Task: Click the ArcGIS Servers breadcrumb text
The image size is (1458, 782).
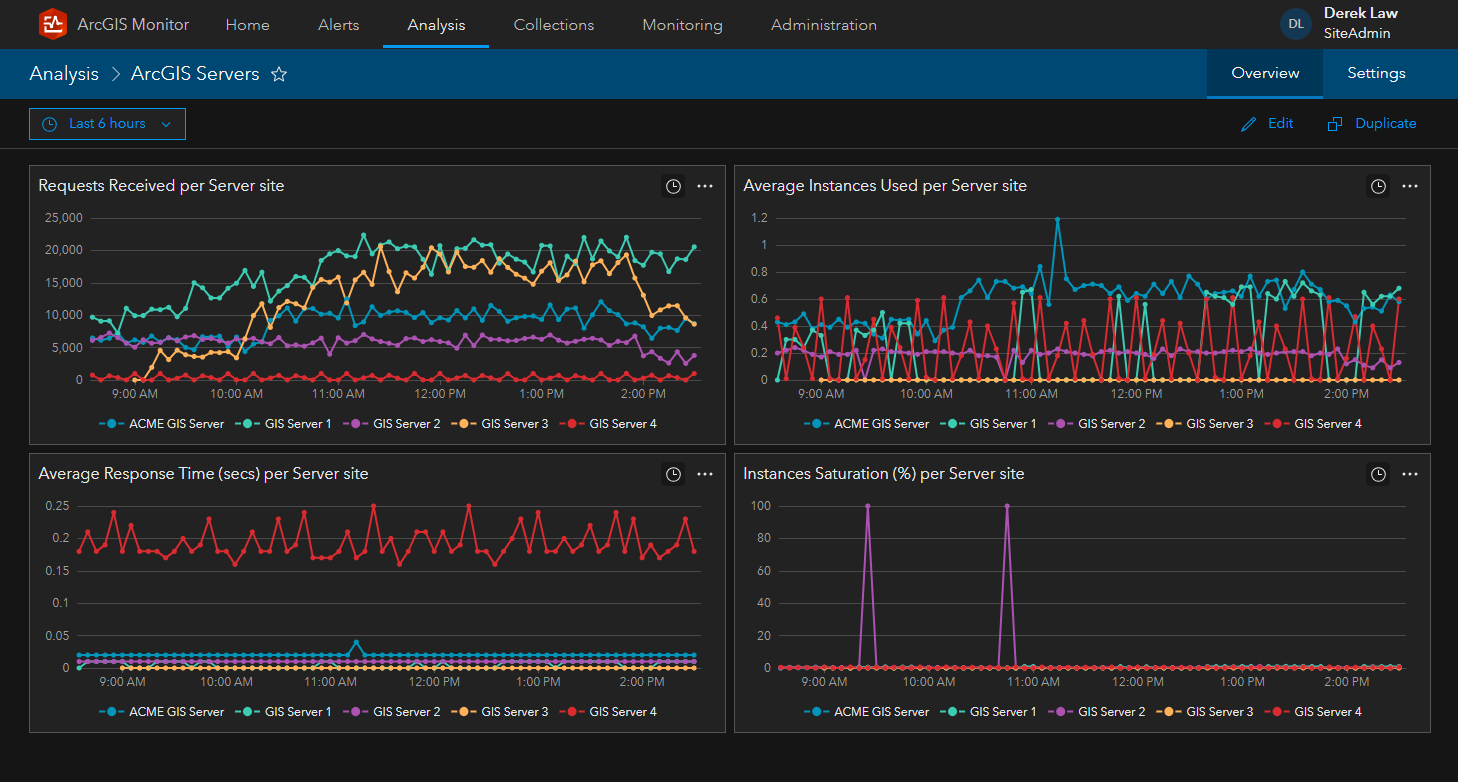Action: (x=195, y=74)
